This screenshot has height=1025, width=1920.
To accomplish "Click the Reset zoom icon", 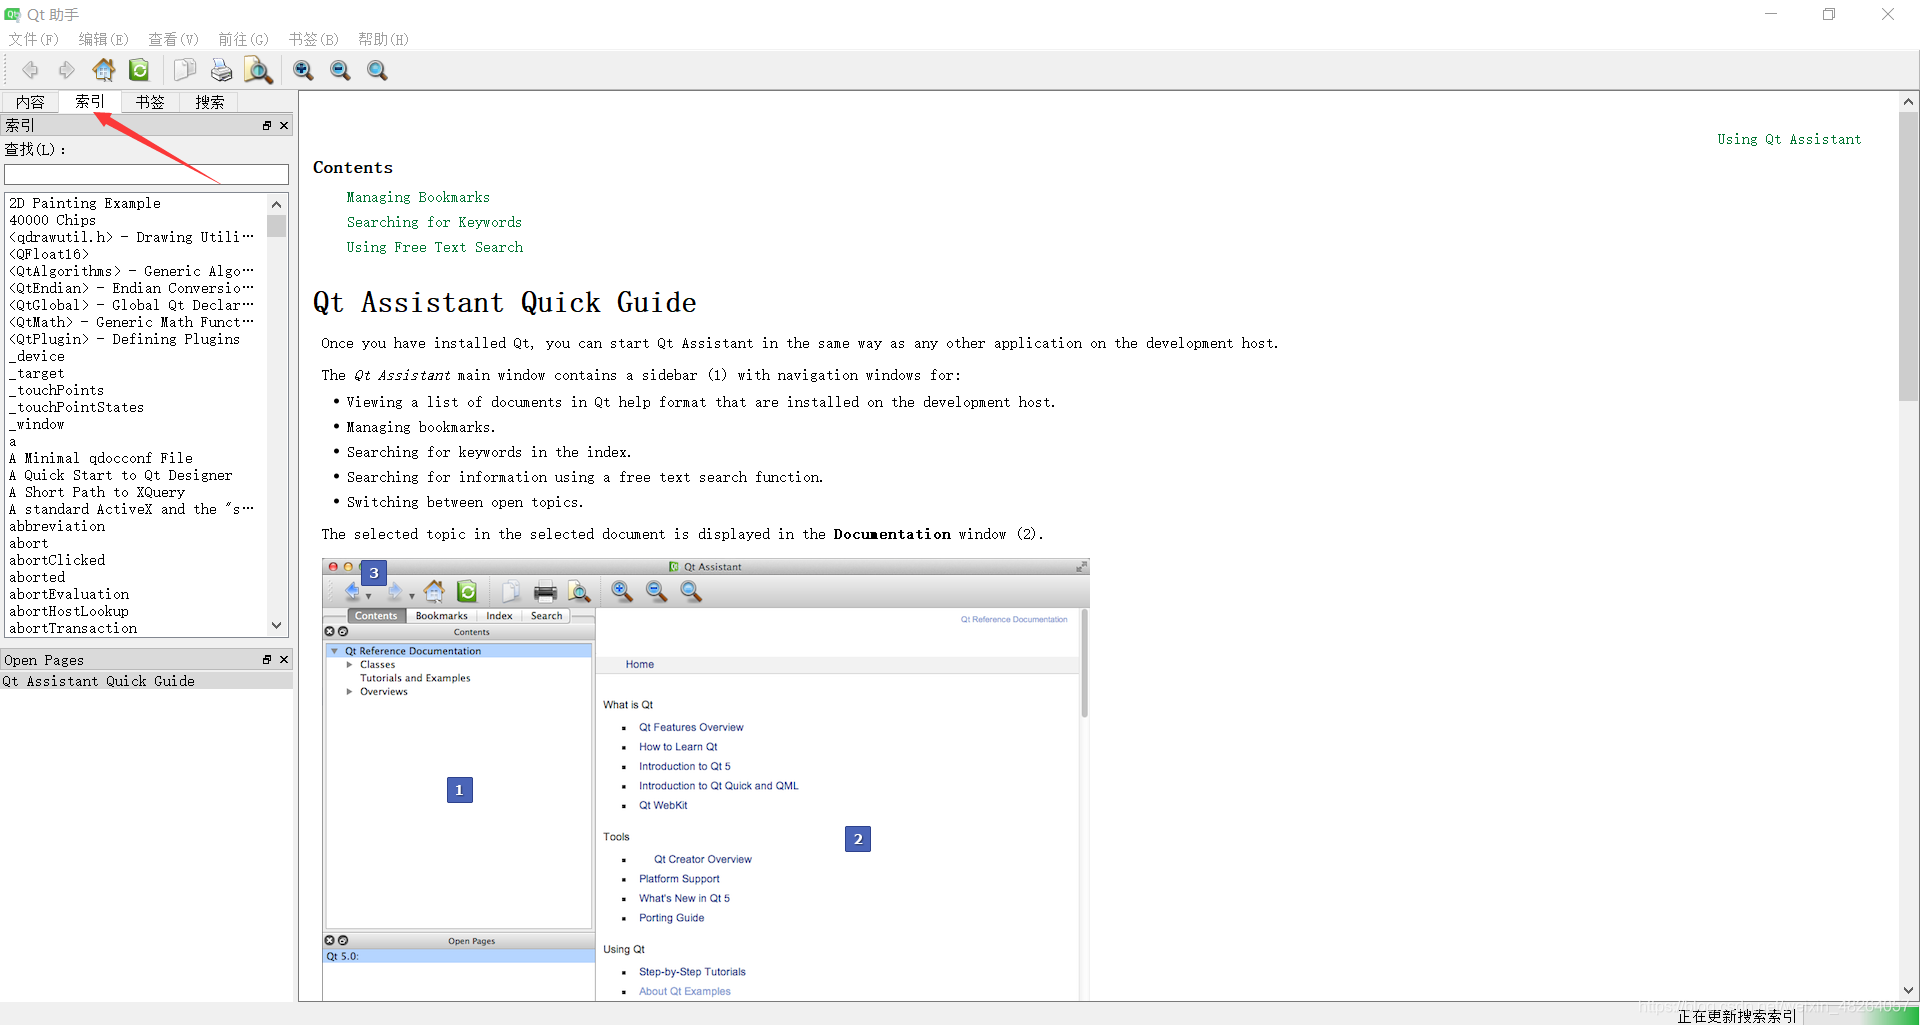I will [377, 70].
